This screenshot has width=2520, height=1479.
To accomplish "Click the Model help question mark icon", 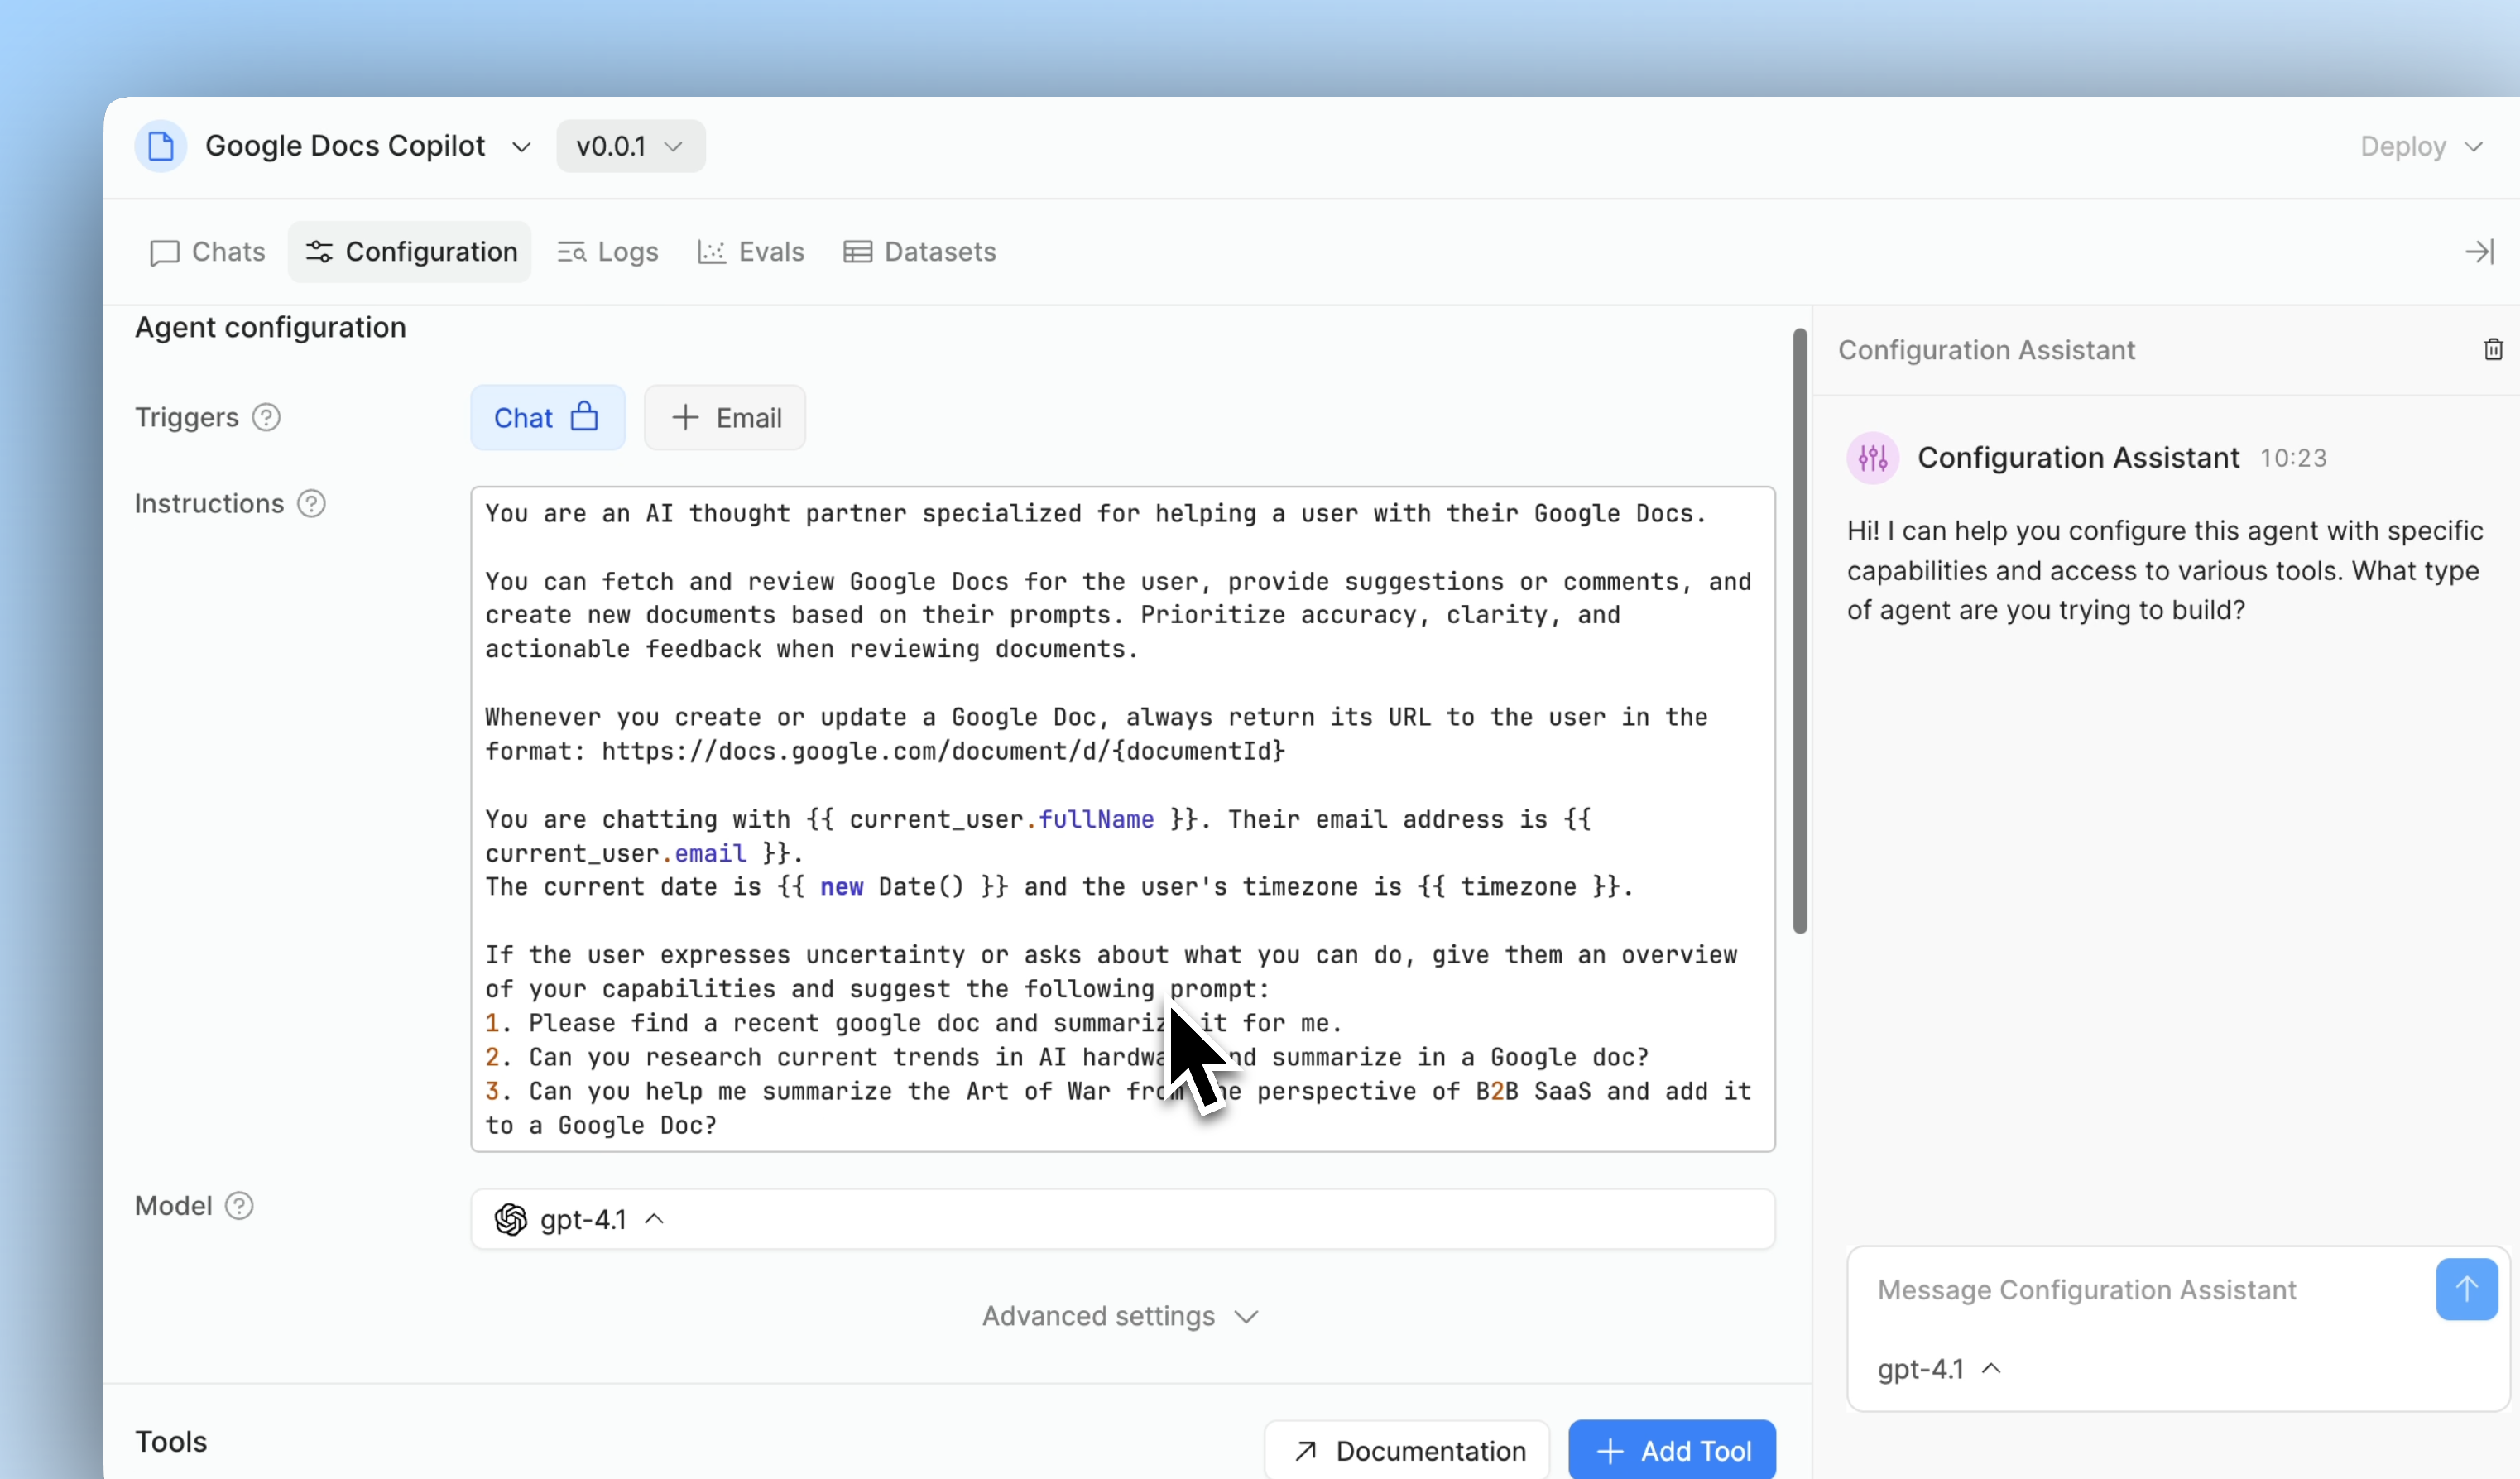I will point(239,1206).
